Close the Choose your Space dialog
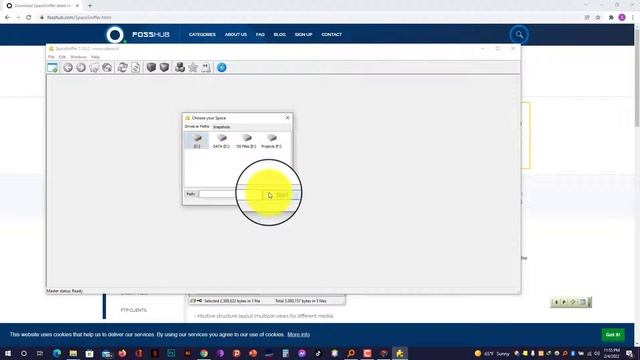This screenshot has height=360, width=640. coord(287,118)
